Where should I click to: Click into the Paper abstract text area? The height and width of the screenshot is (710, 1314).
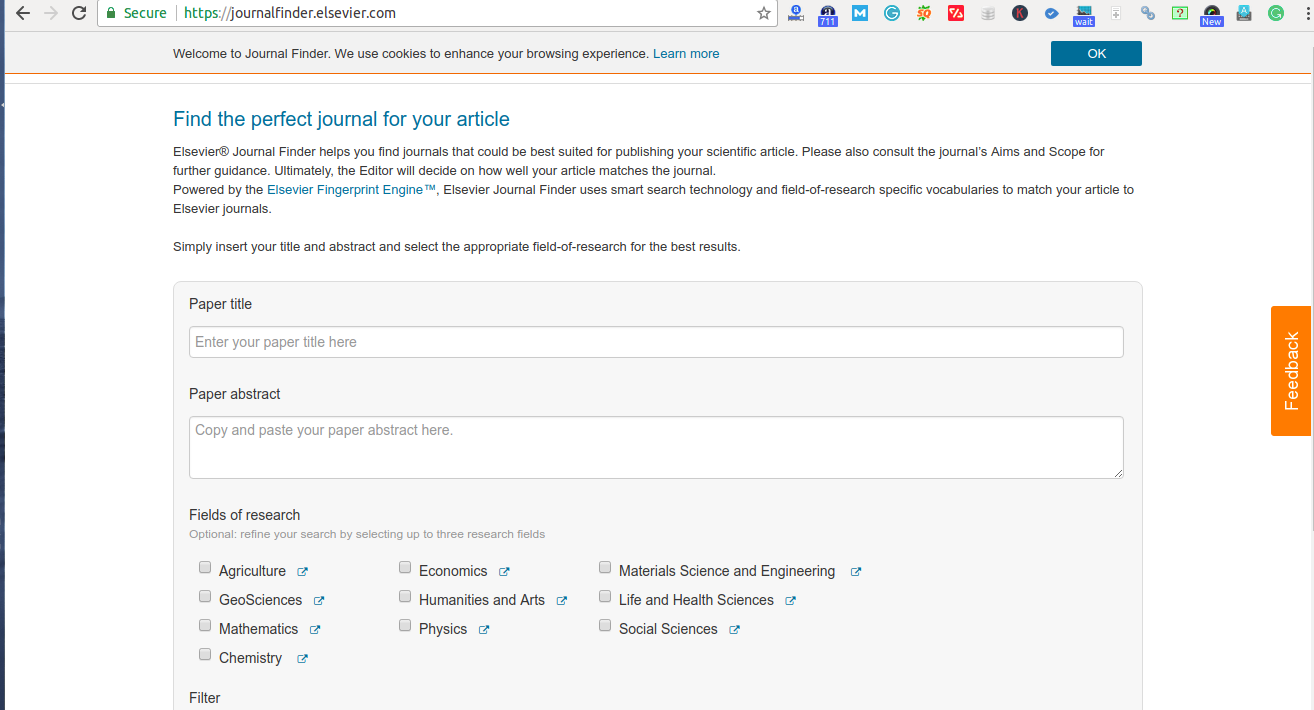[x=656, y=447]
